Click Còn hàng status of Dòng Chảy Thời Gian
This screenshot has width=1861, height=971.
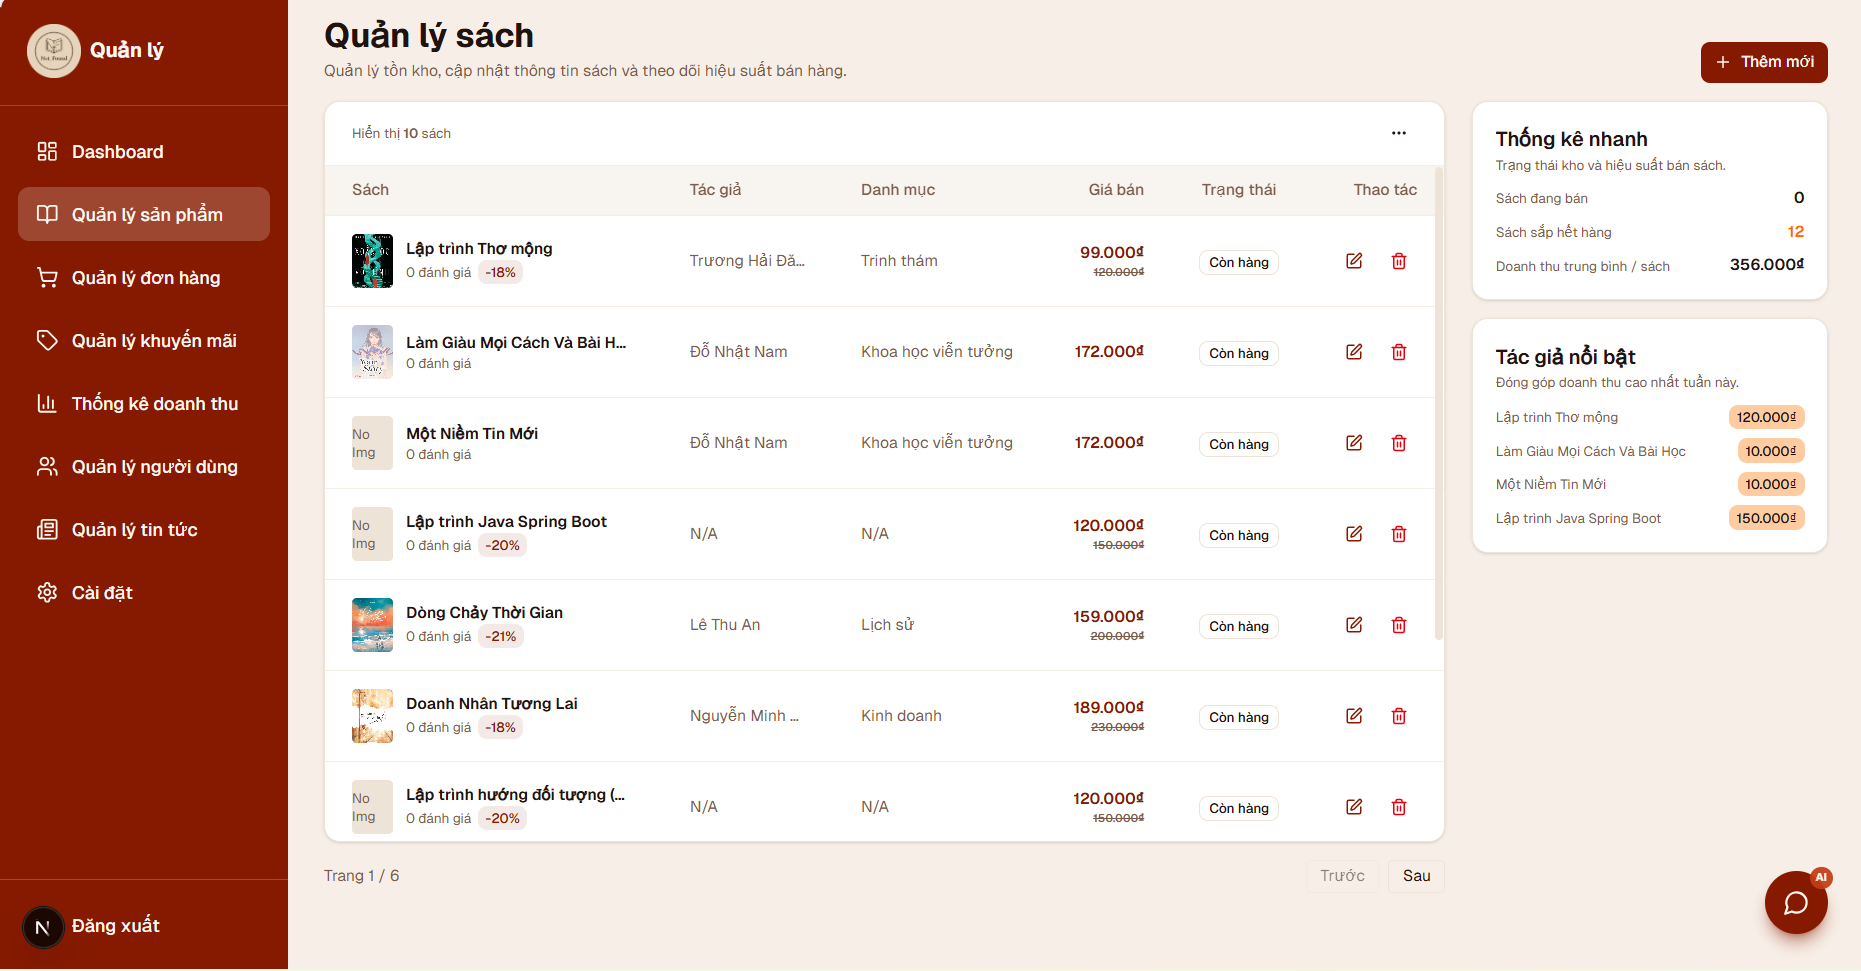pyautogui.click(x=1239, y=626)
